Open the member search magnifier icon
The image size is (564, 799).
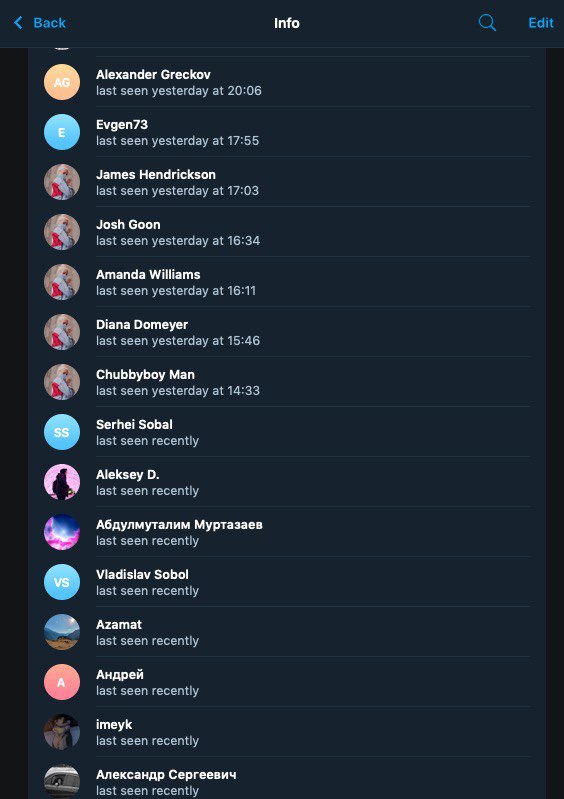click(487, 23)
